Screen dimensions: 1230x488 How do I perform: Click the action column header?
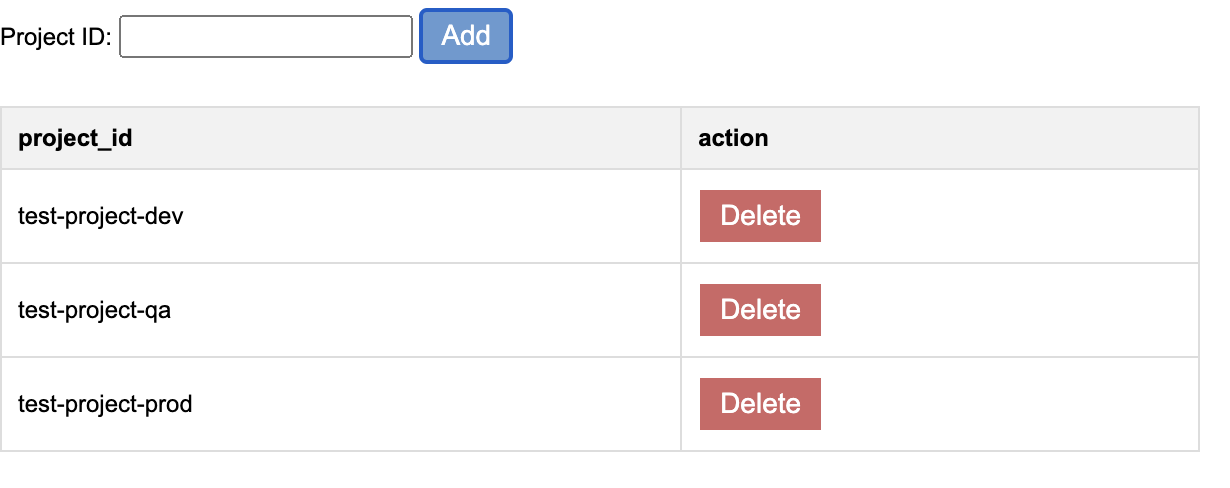click(733, 138)
